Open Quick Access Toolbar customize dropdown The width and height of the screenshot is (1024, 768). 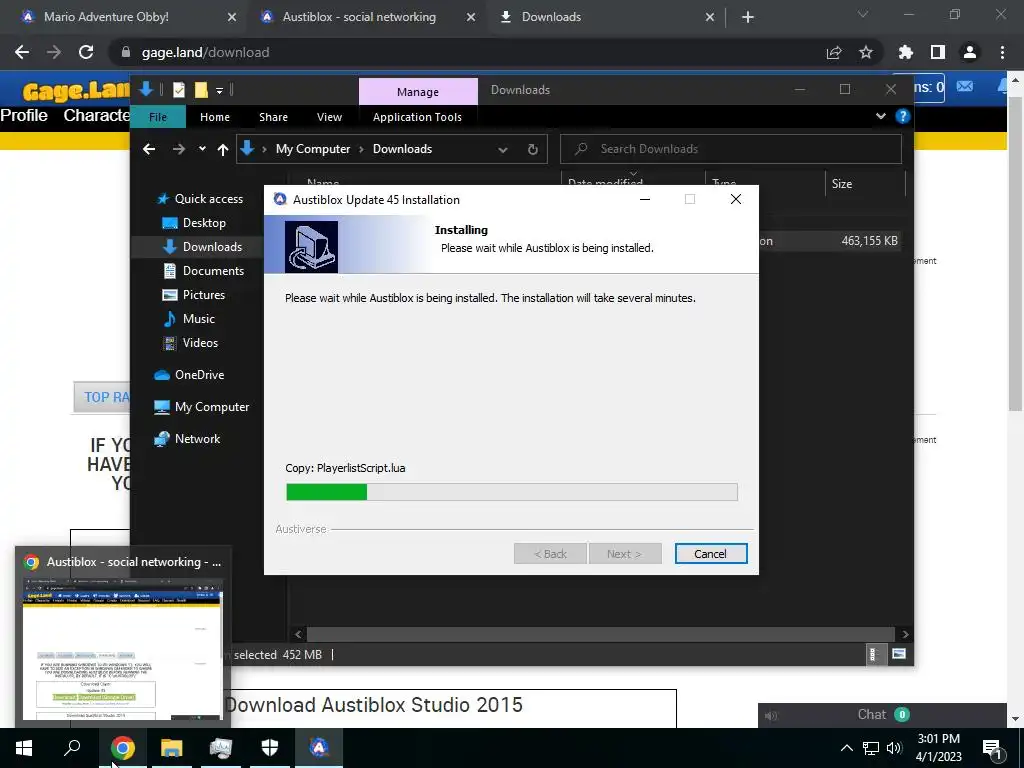pos(220,90)
